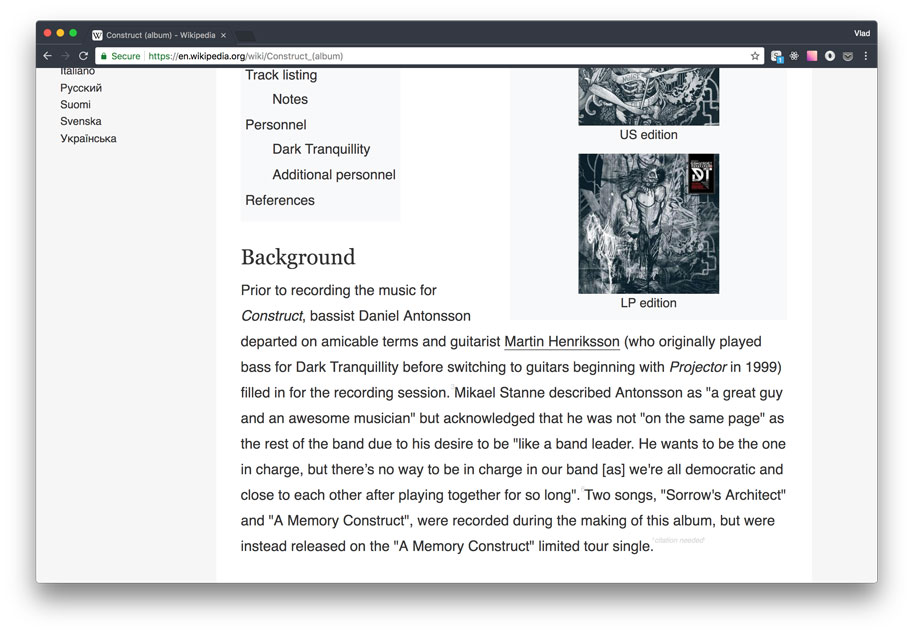Switch to Русский language version
The image size is (913, 634).
pos(81,88)
